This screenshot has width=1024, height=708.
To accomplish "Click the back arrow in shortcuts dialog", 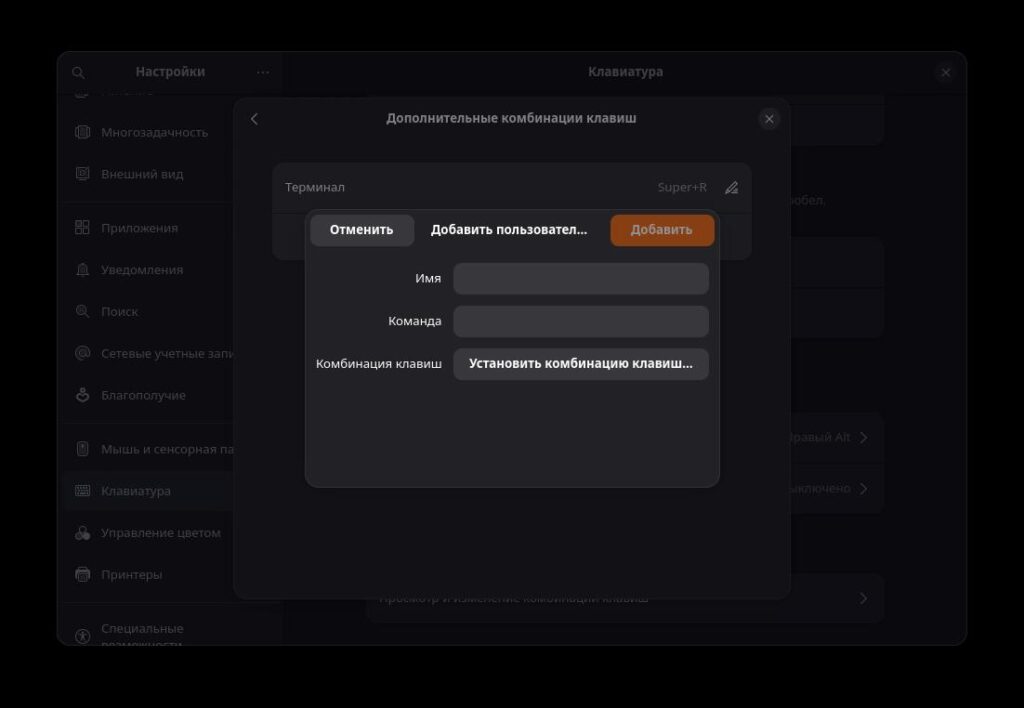I will click(x=254, y=119).
